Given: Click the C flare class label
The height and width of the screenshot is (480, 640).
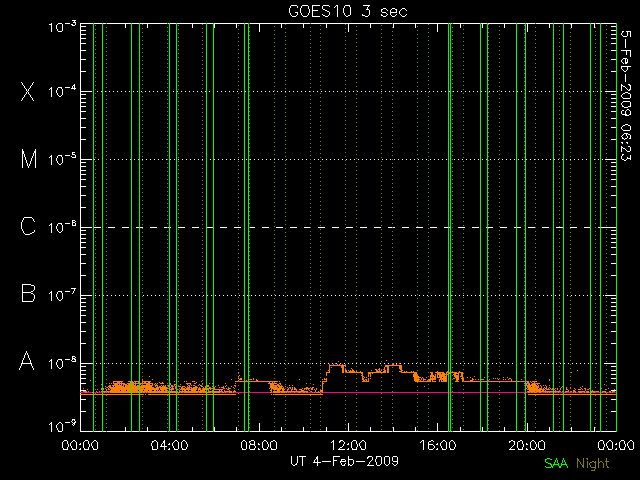Looking at the screenshot, I should (28, 226).
